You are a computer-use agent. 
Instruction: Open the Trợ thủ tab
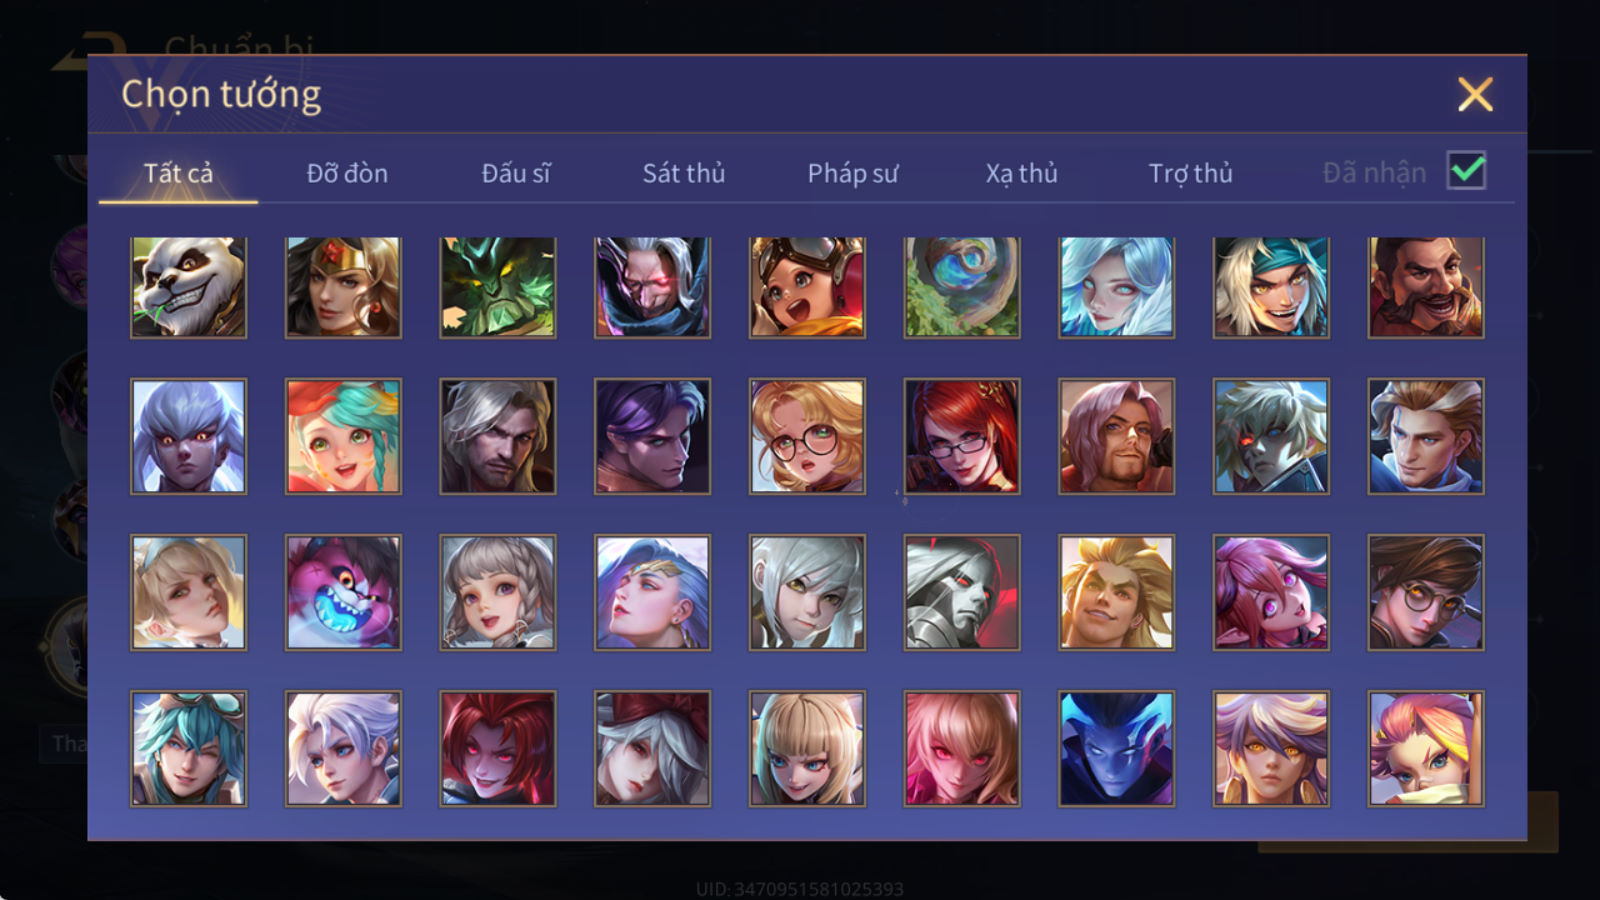click(x=1190, y=173)
